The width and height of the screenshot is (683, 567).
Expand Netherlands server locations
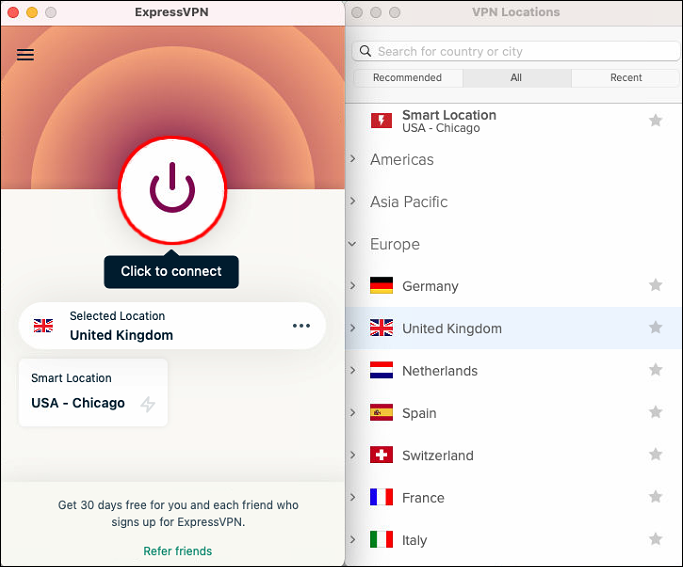click(x=353, y=370)
